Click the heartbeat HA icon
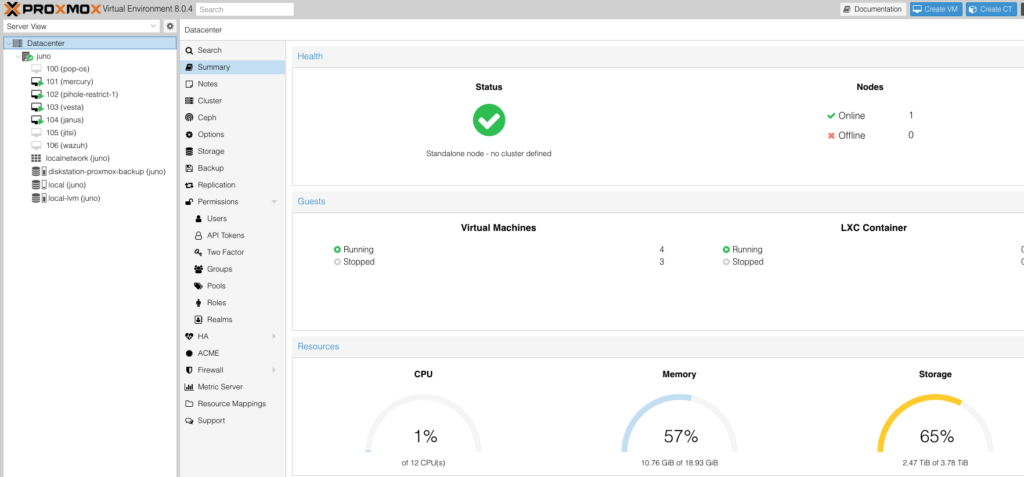 189,337
